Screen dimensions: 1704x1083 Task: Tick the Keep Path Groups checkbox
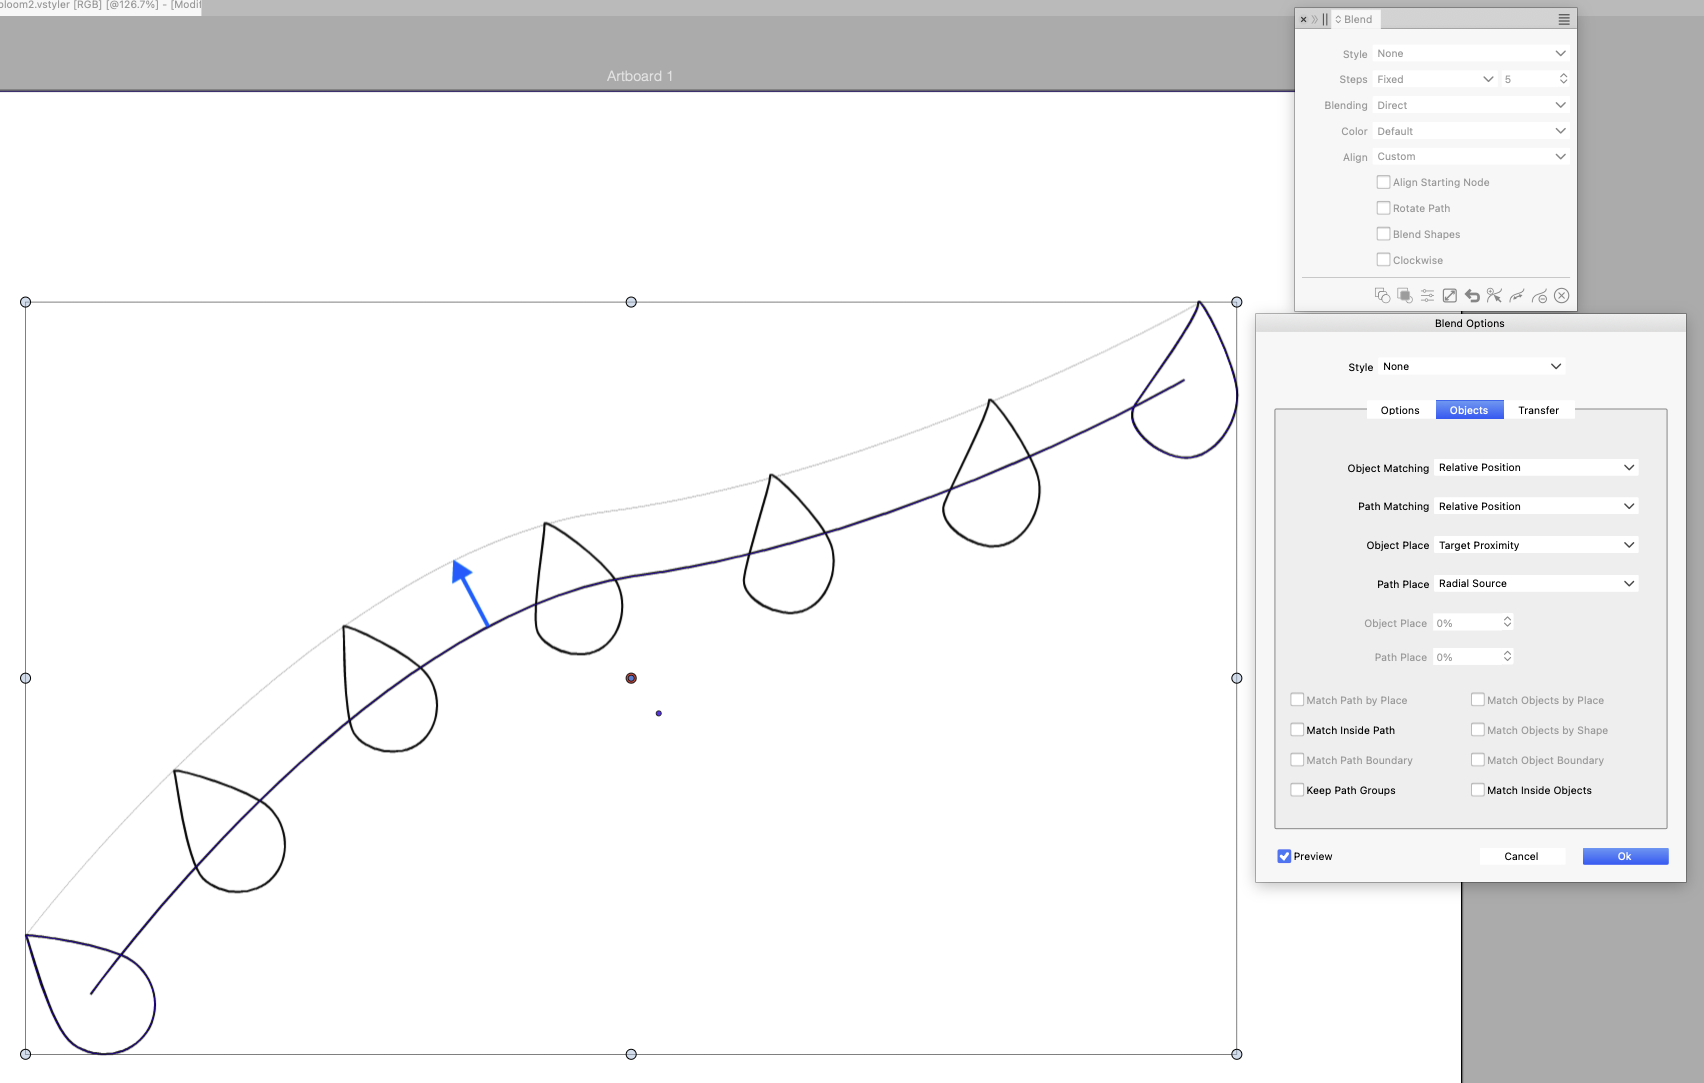tap(1297, 790)
